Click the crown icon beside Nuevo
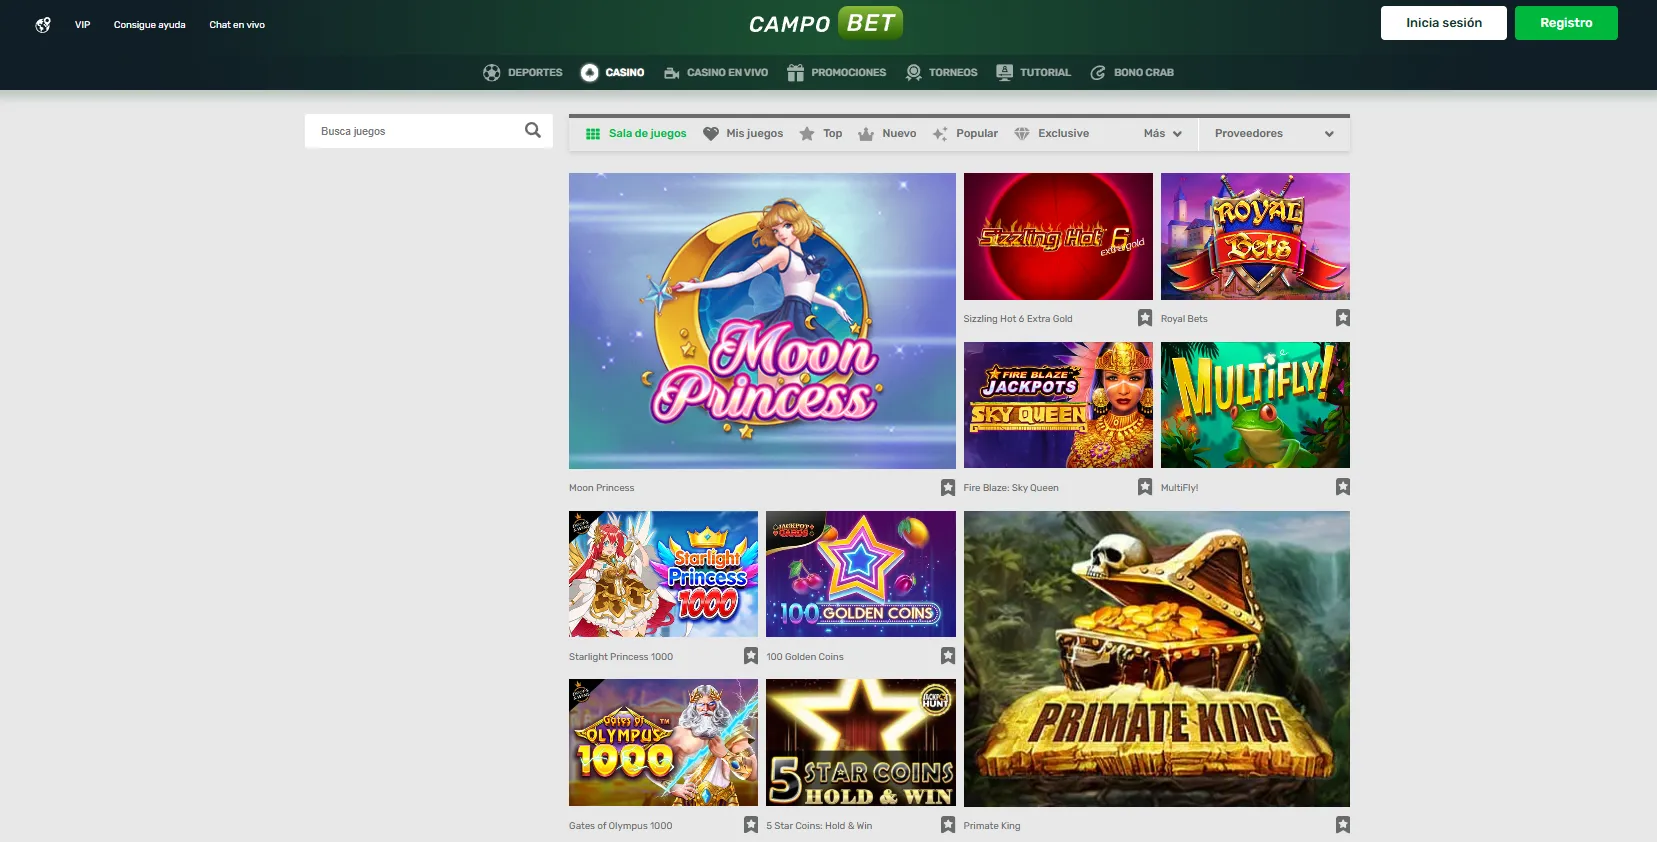 click(x=866, y=134)
